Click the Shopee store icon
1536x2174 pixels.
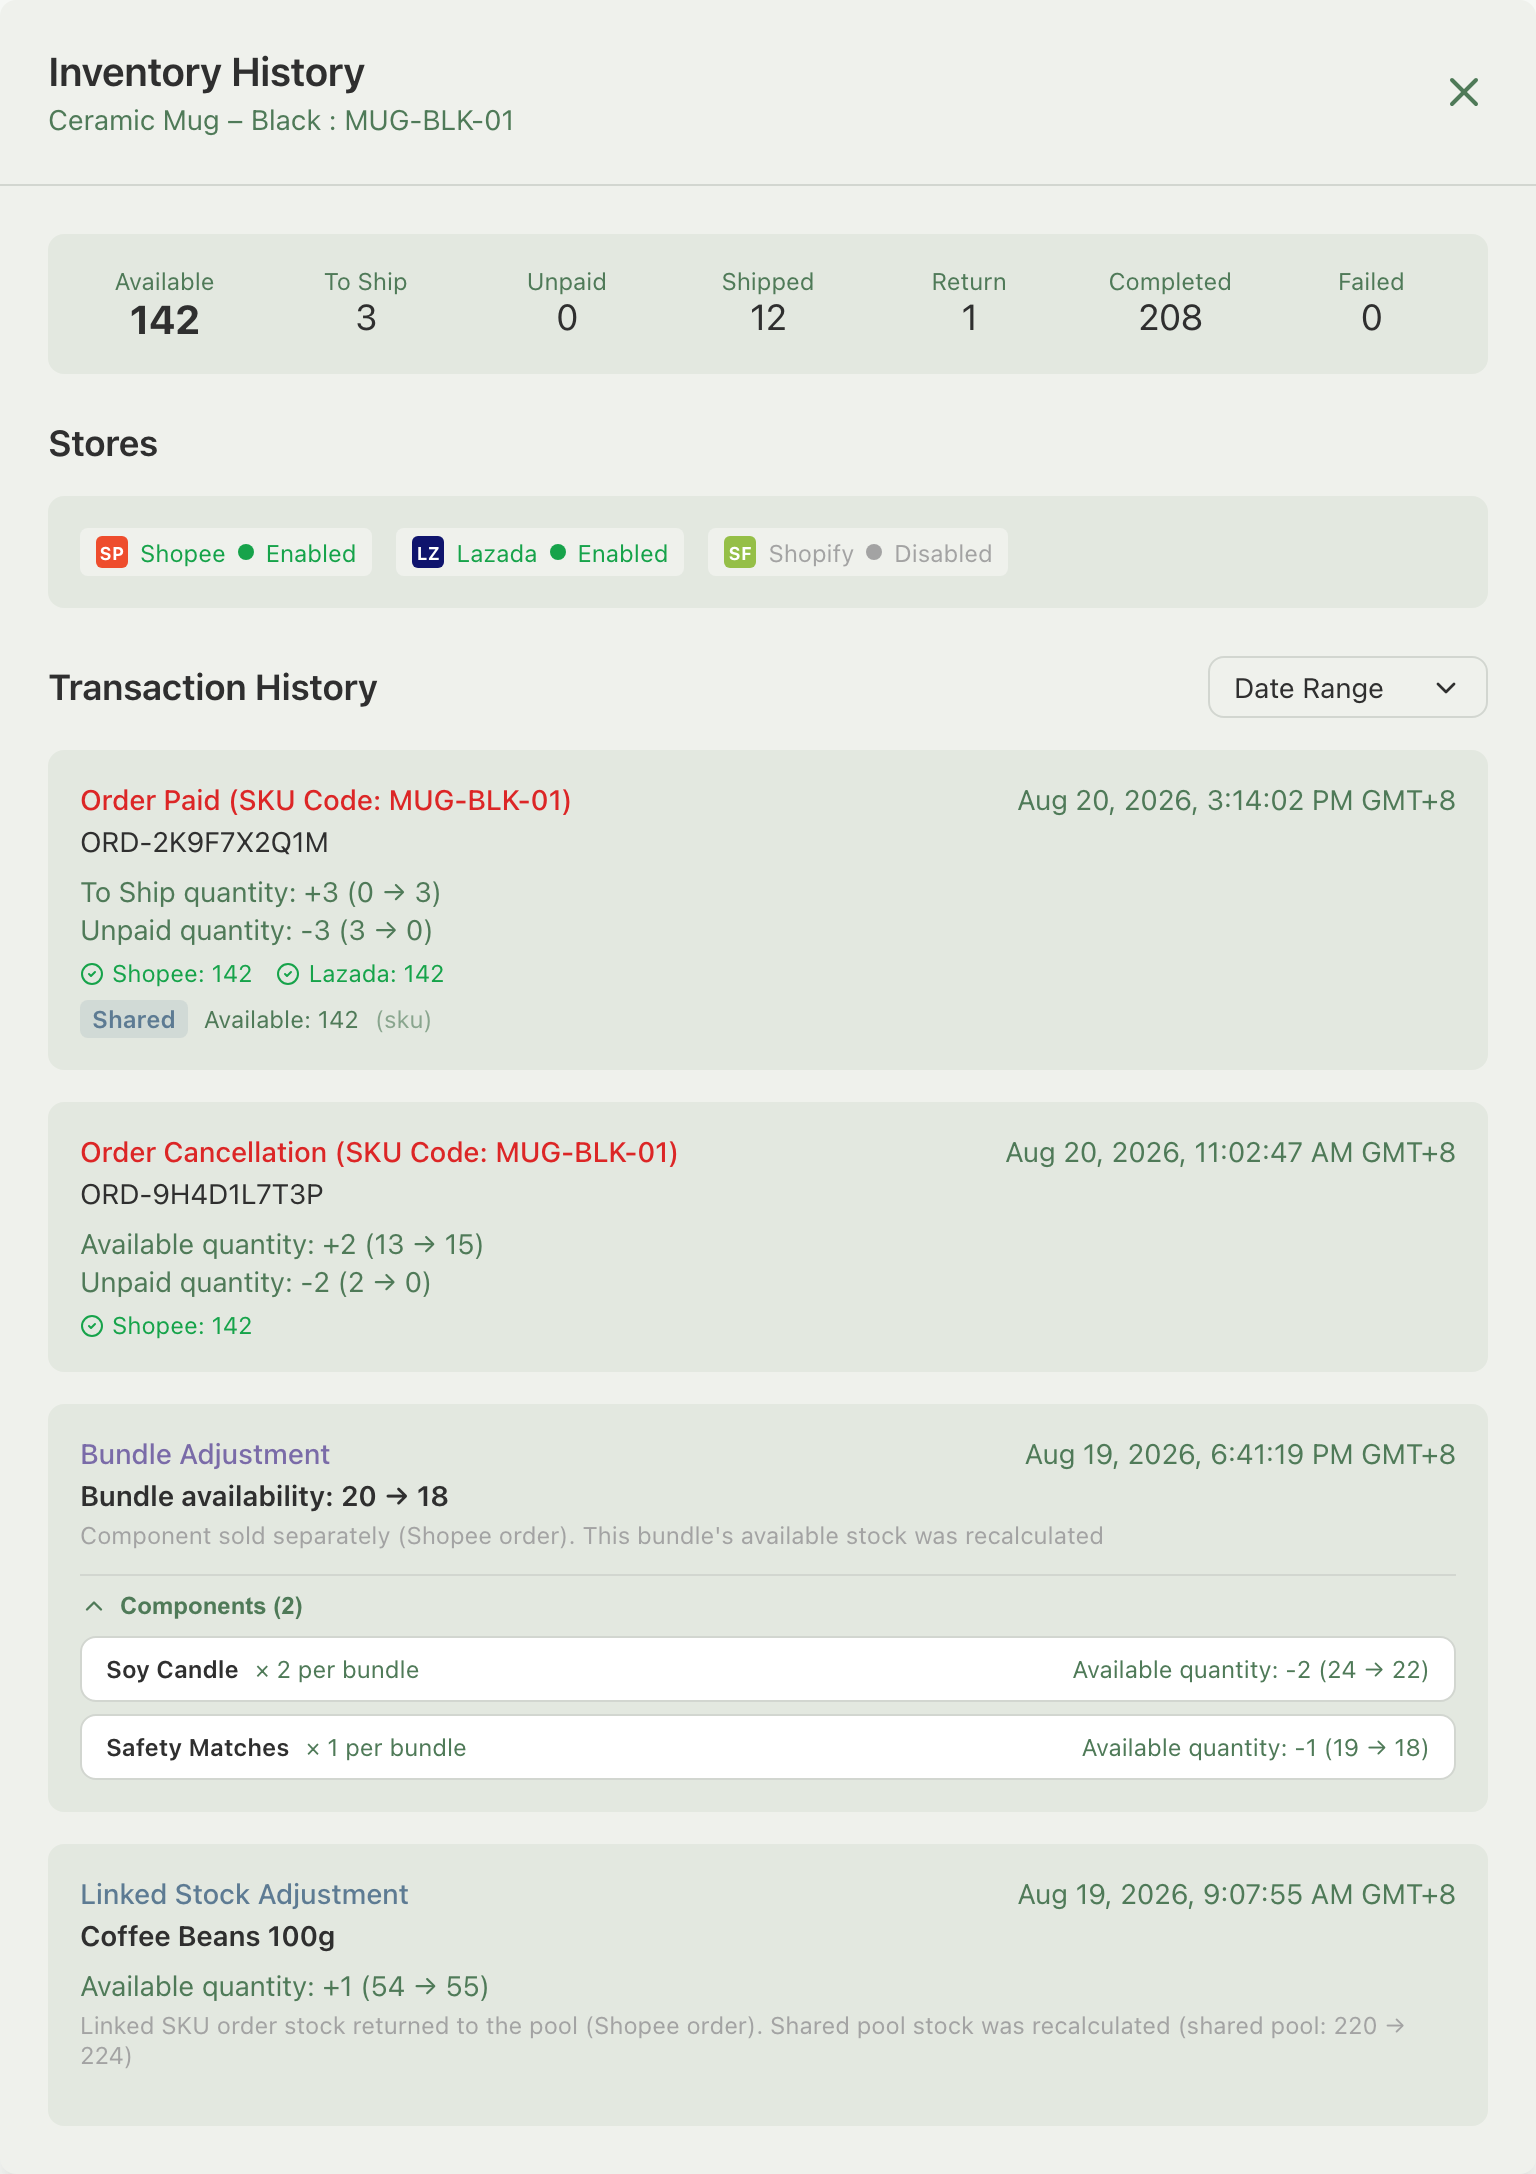112,553
